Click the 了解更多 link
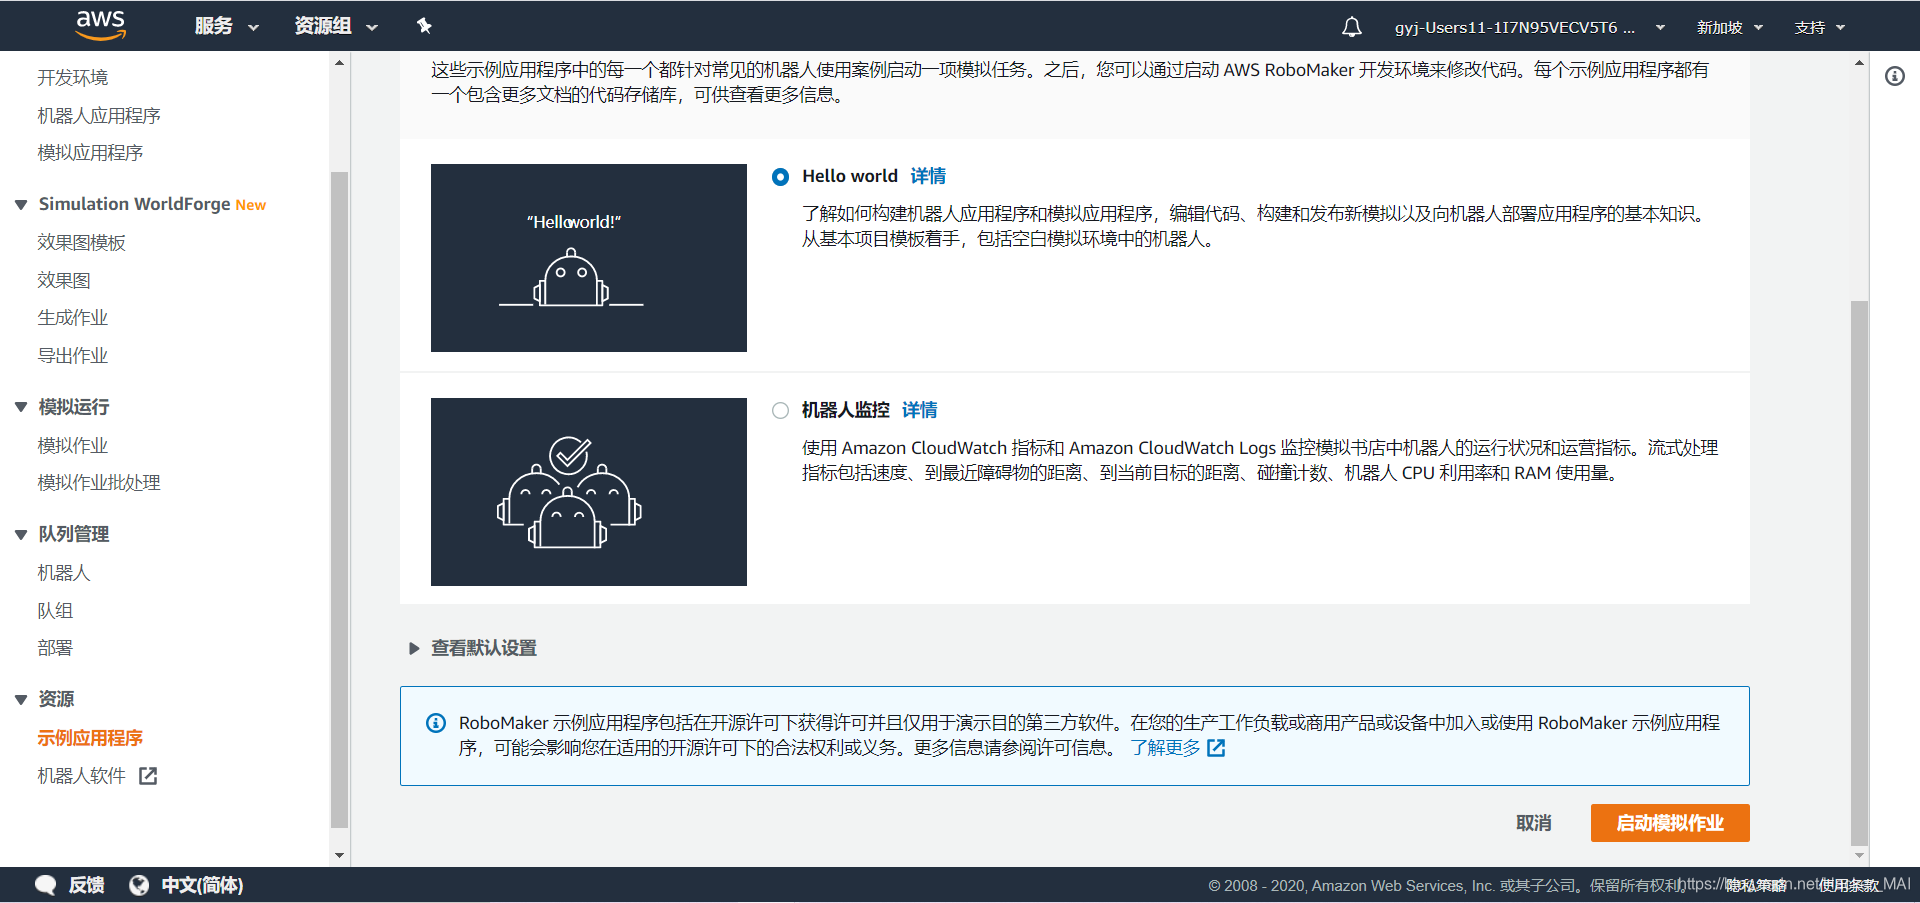Viewport: 1920px width, 903px height. 1165,748
